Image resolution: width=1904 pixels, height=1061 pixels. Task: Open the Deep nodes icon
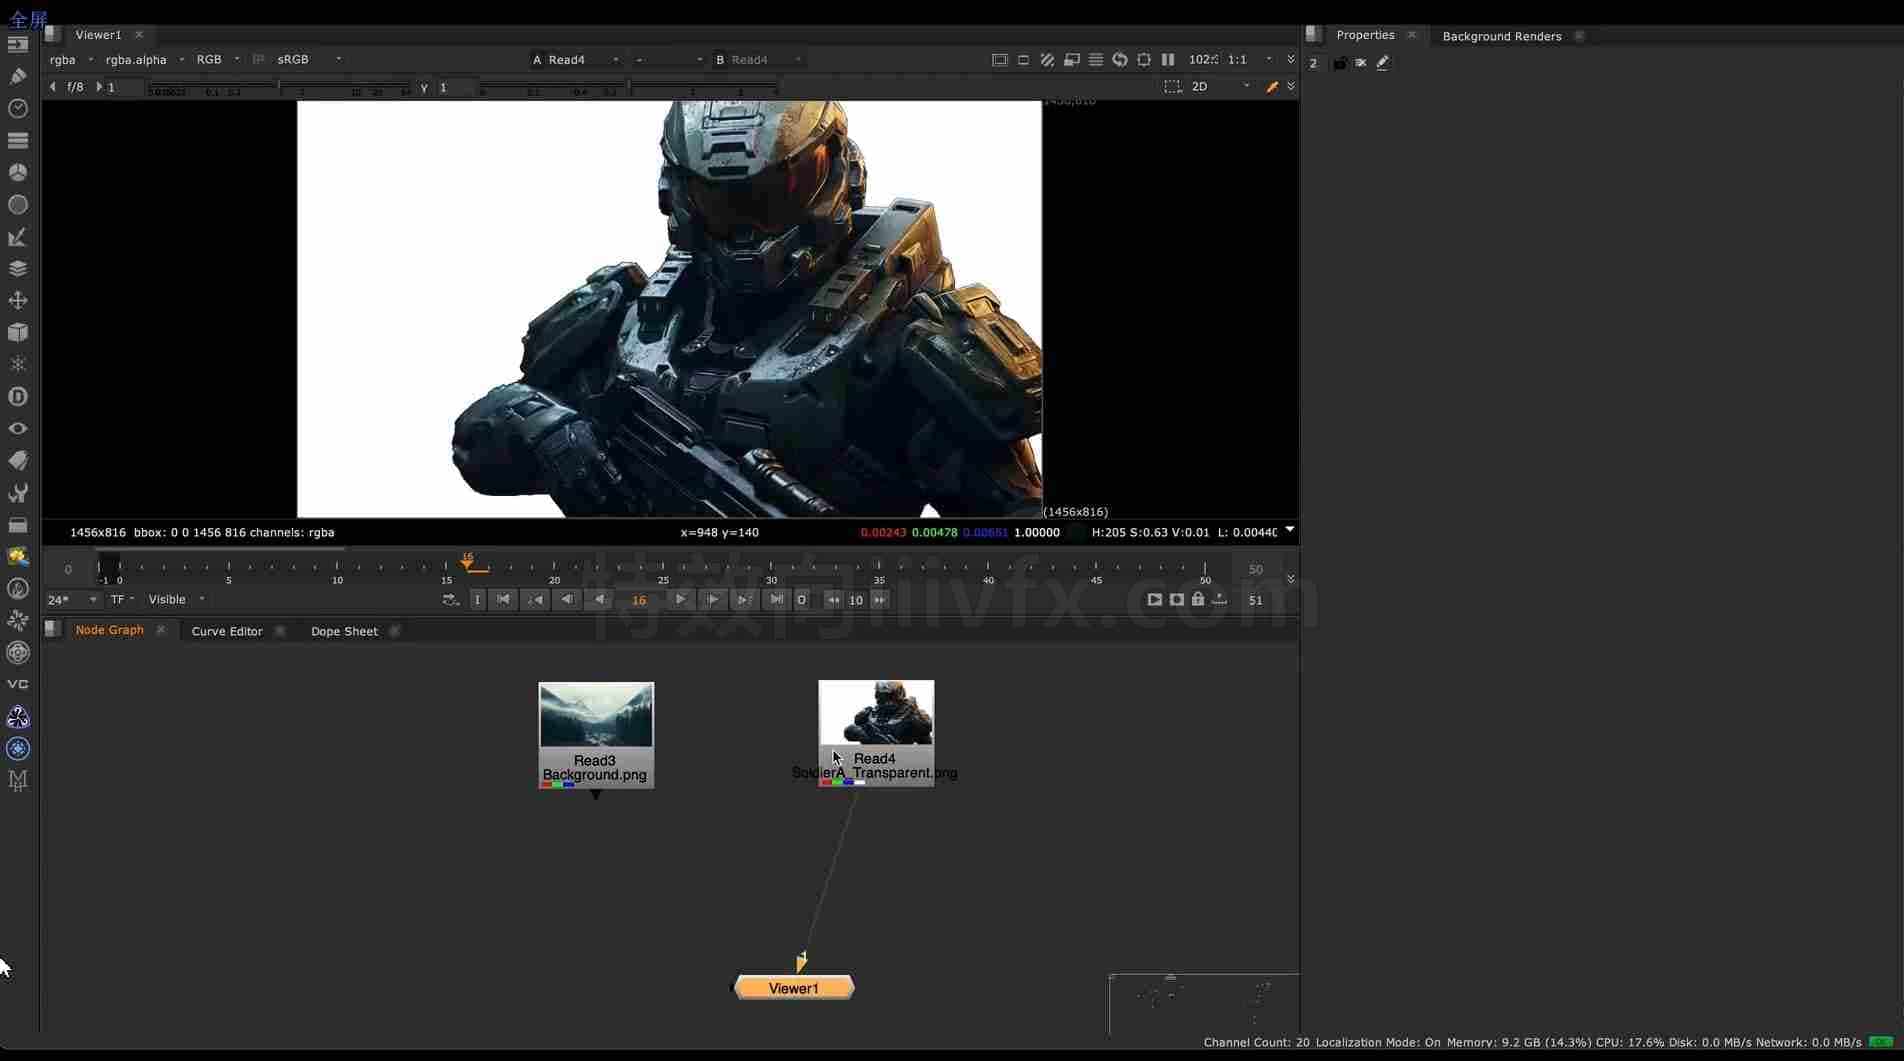[x=18, y=396]
